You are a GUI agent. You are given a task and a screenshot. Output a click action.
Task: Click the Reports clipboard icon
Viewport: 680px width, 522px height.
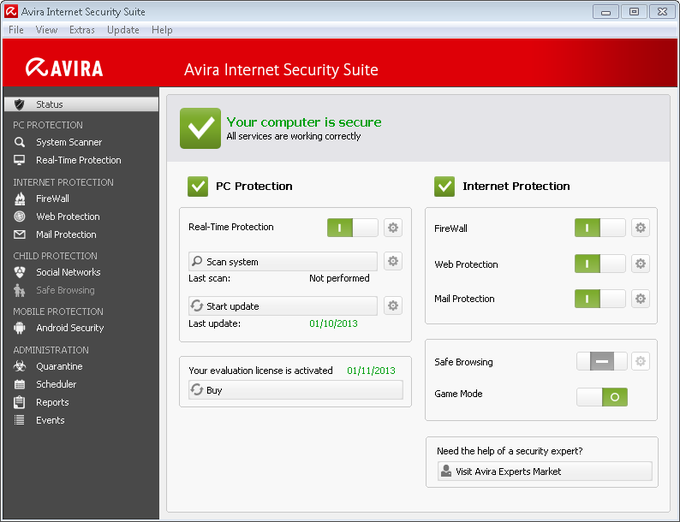tap(19, 402)
